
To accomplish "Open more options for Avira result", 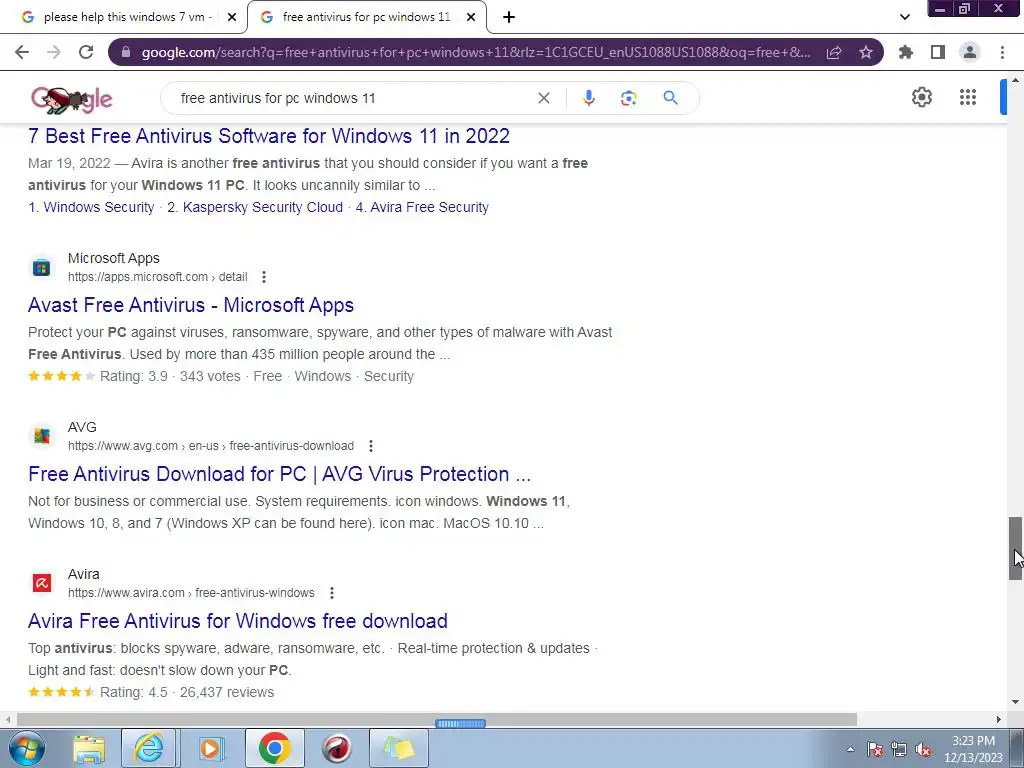I will [x=332, y=593].
